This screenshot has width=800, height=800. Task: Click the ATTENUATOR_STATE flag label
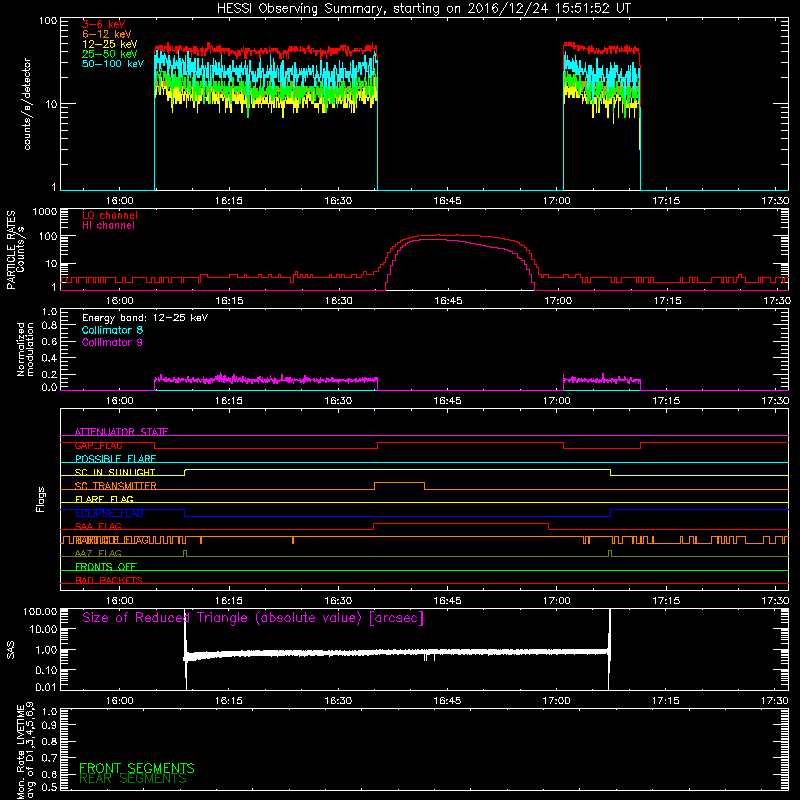pyautogui.click(x=121, y=432)
